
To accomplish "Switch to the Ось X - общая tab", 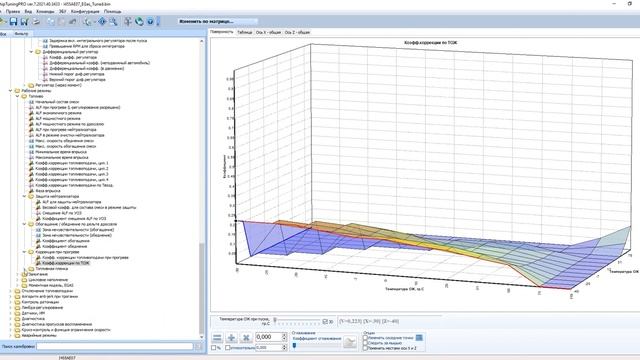I will click(268, 32).
